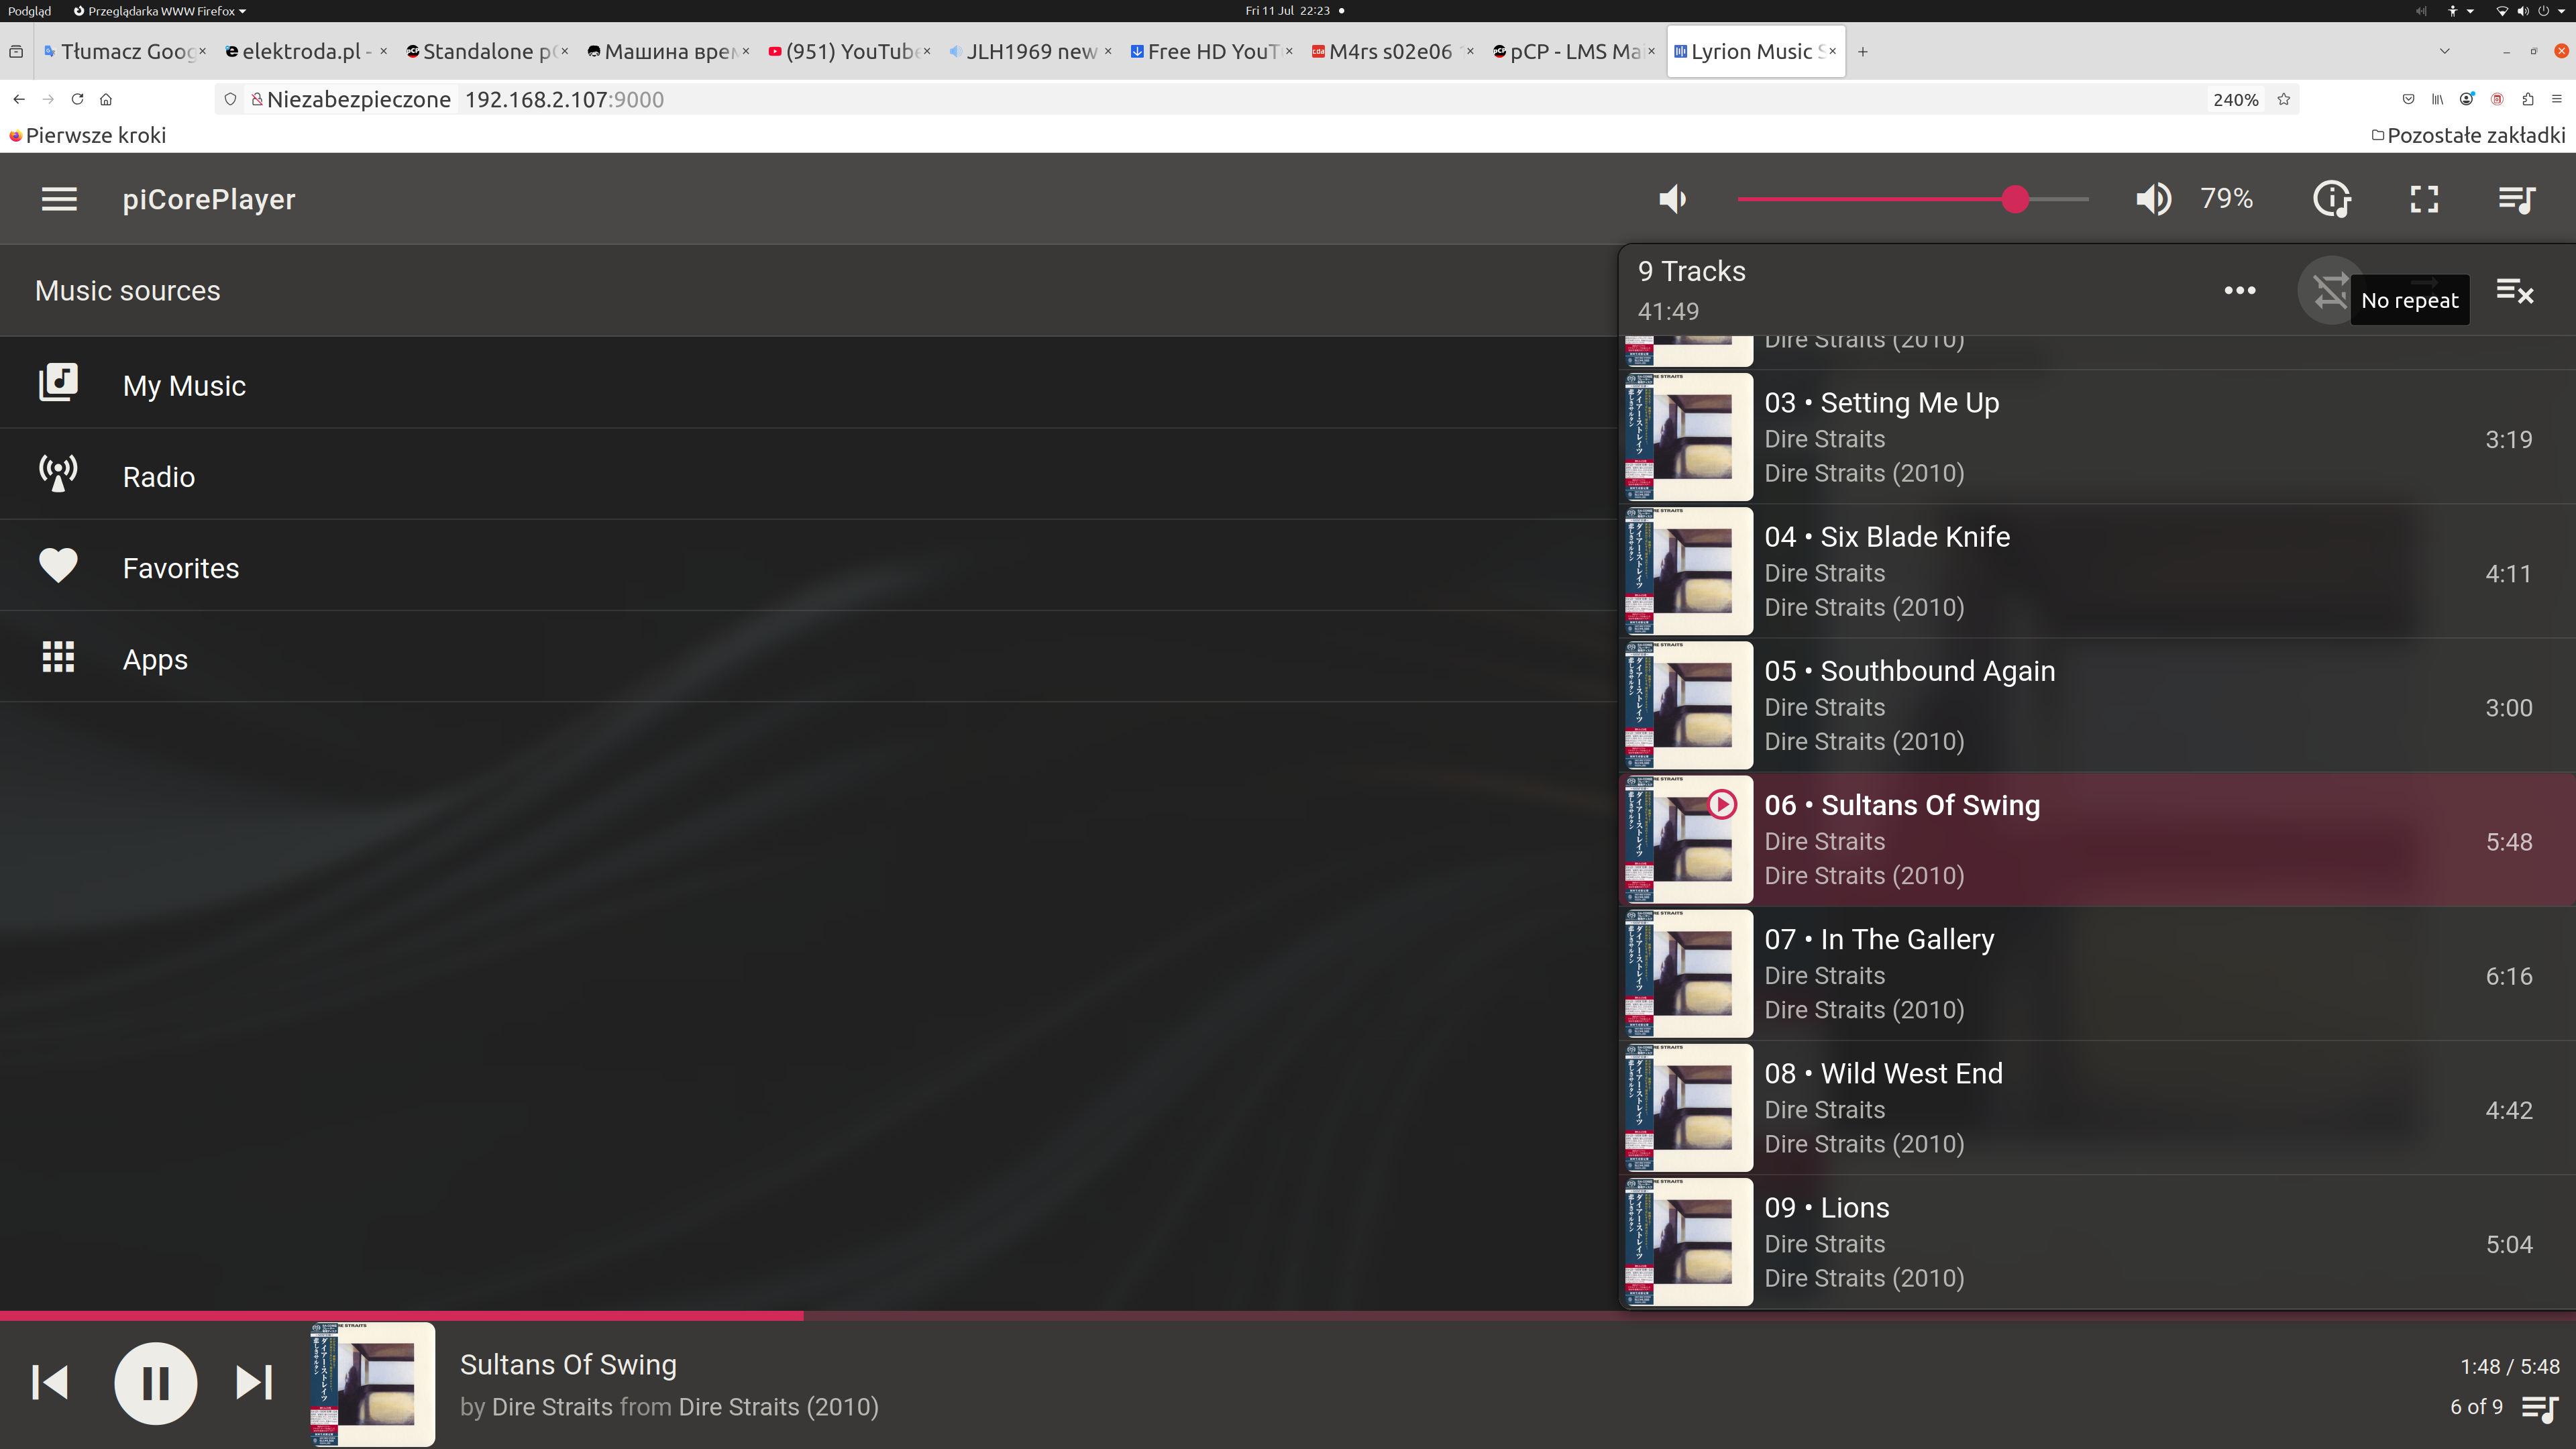Screen dimensions: 2576x1449
Task: Skip to next track
Action: [254, 1383]
